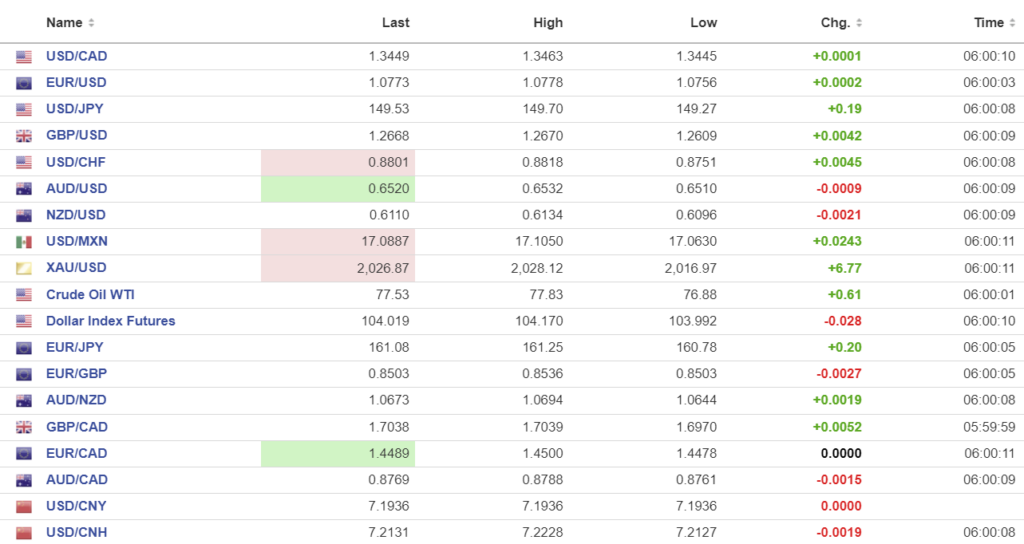Click the USD/CNH row time cell
This screenshot has height=544, width=1024.
(x=989, y=532)
